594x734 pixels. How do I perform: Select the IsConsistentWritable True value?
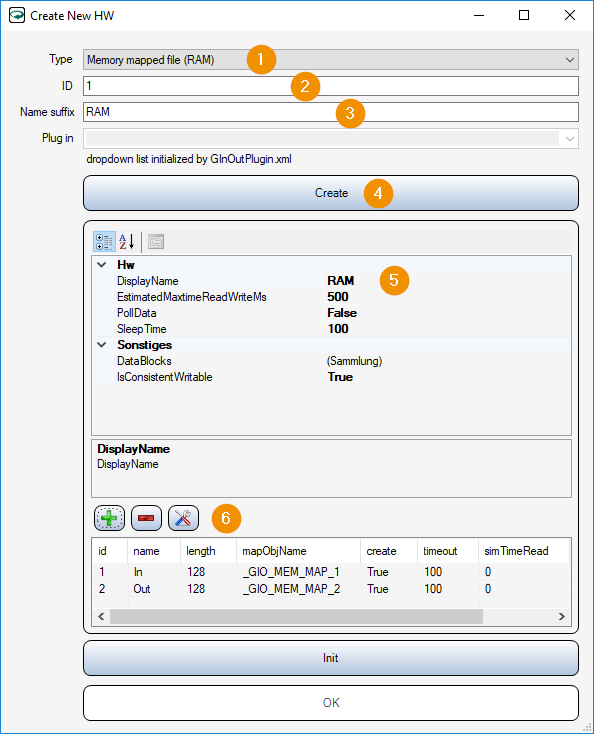(340, 377)
